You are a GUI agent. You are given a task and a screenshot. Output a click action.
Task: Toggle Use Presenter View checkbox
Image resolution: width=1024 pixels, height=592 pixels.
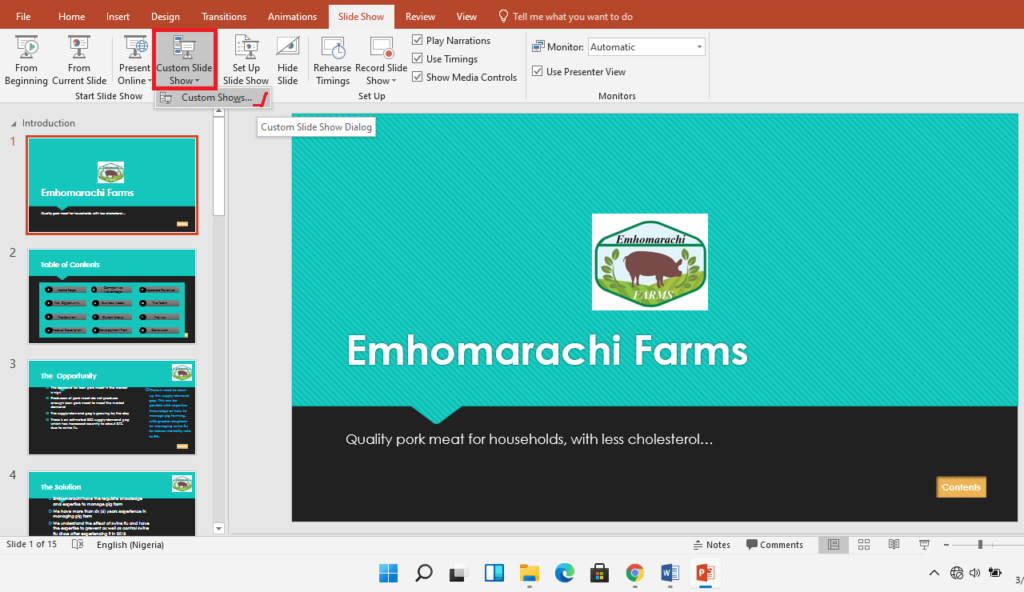click(537, 71)
